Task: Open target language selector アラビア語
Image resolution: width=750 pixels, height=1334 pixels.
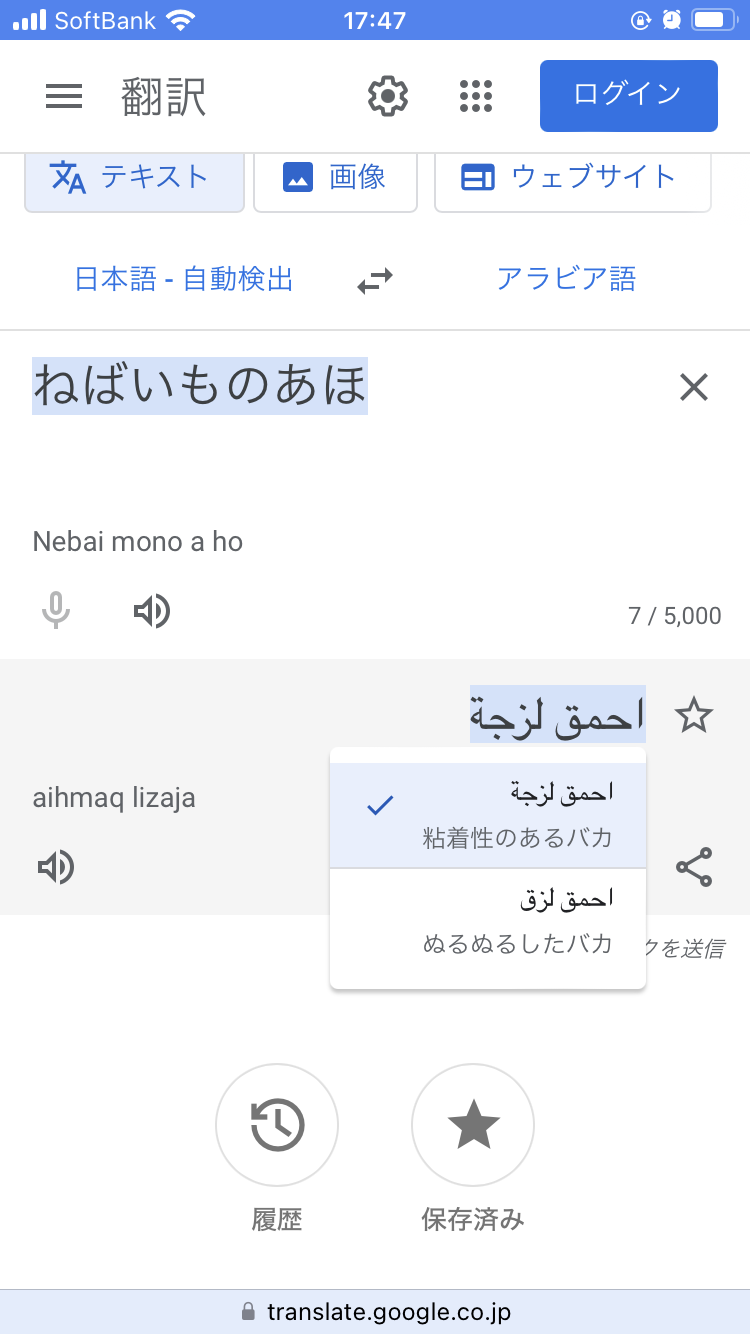Action: coord(566,279)
